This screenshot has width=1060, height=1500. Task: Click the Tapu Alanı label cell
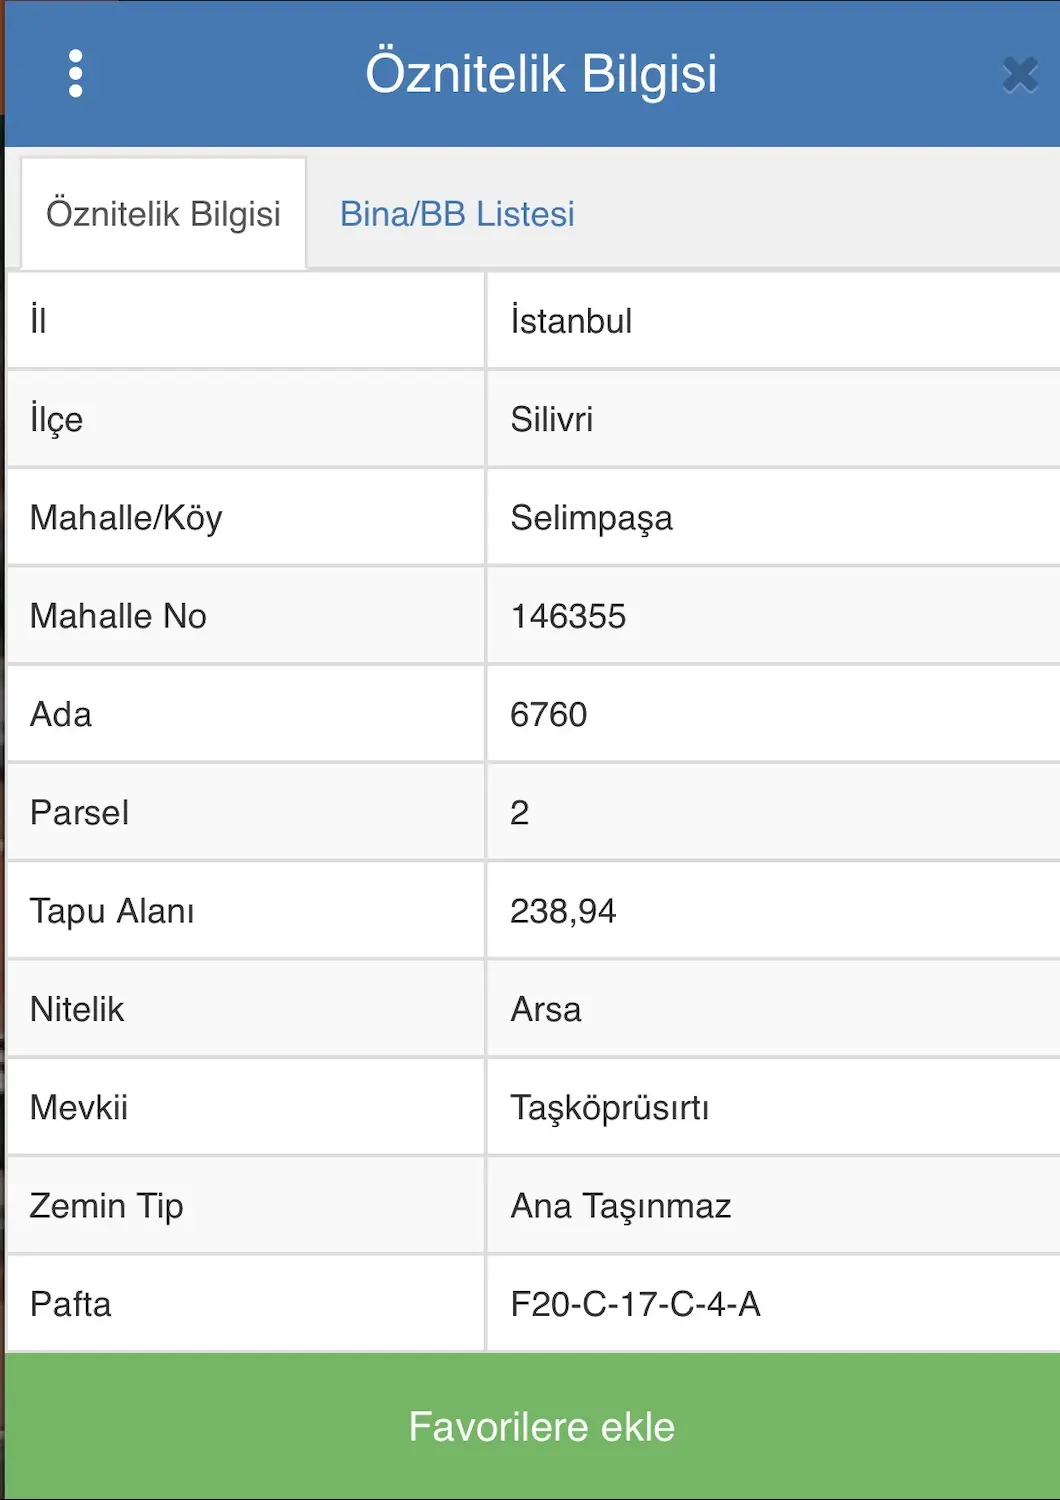(245, 911)
